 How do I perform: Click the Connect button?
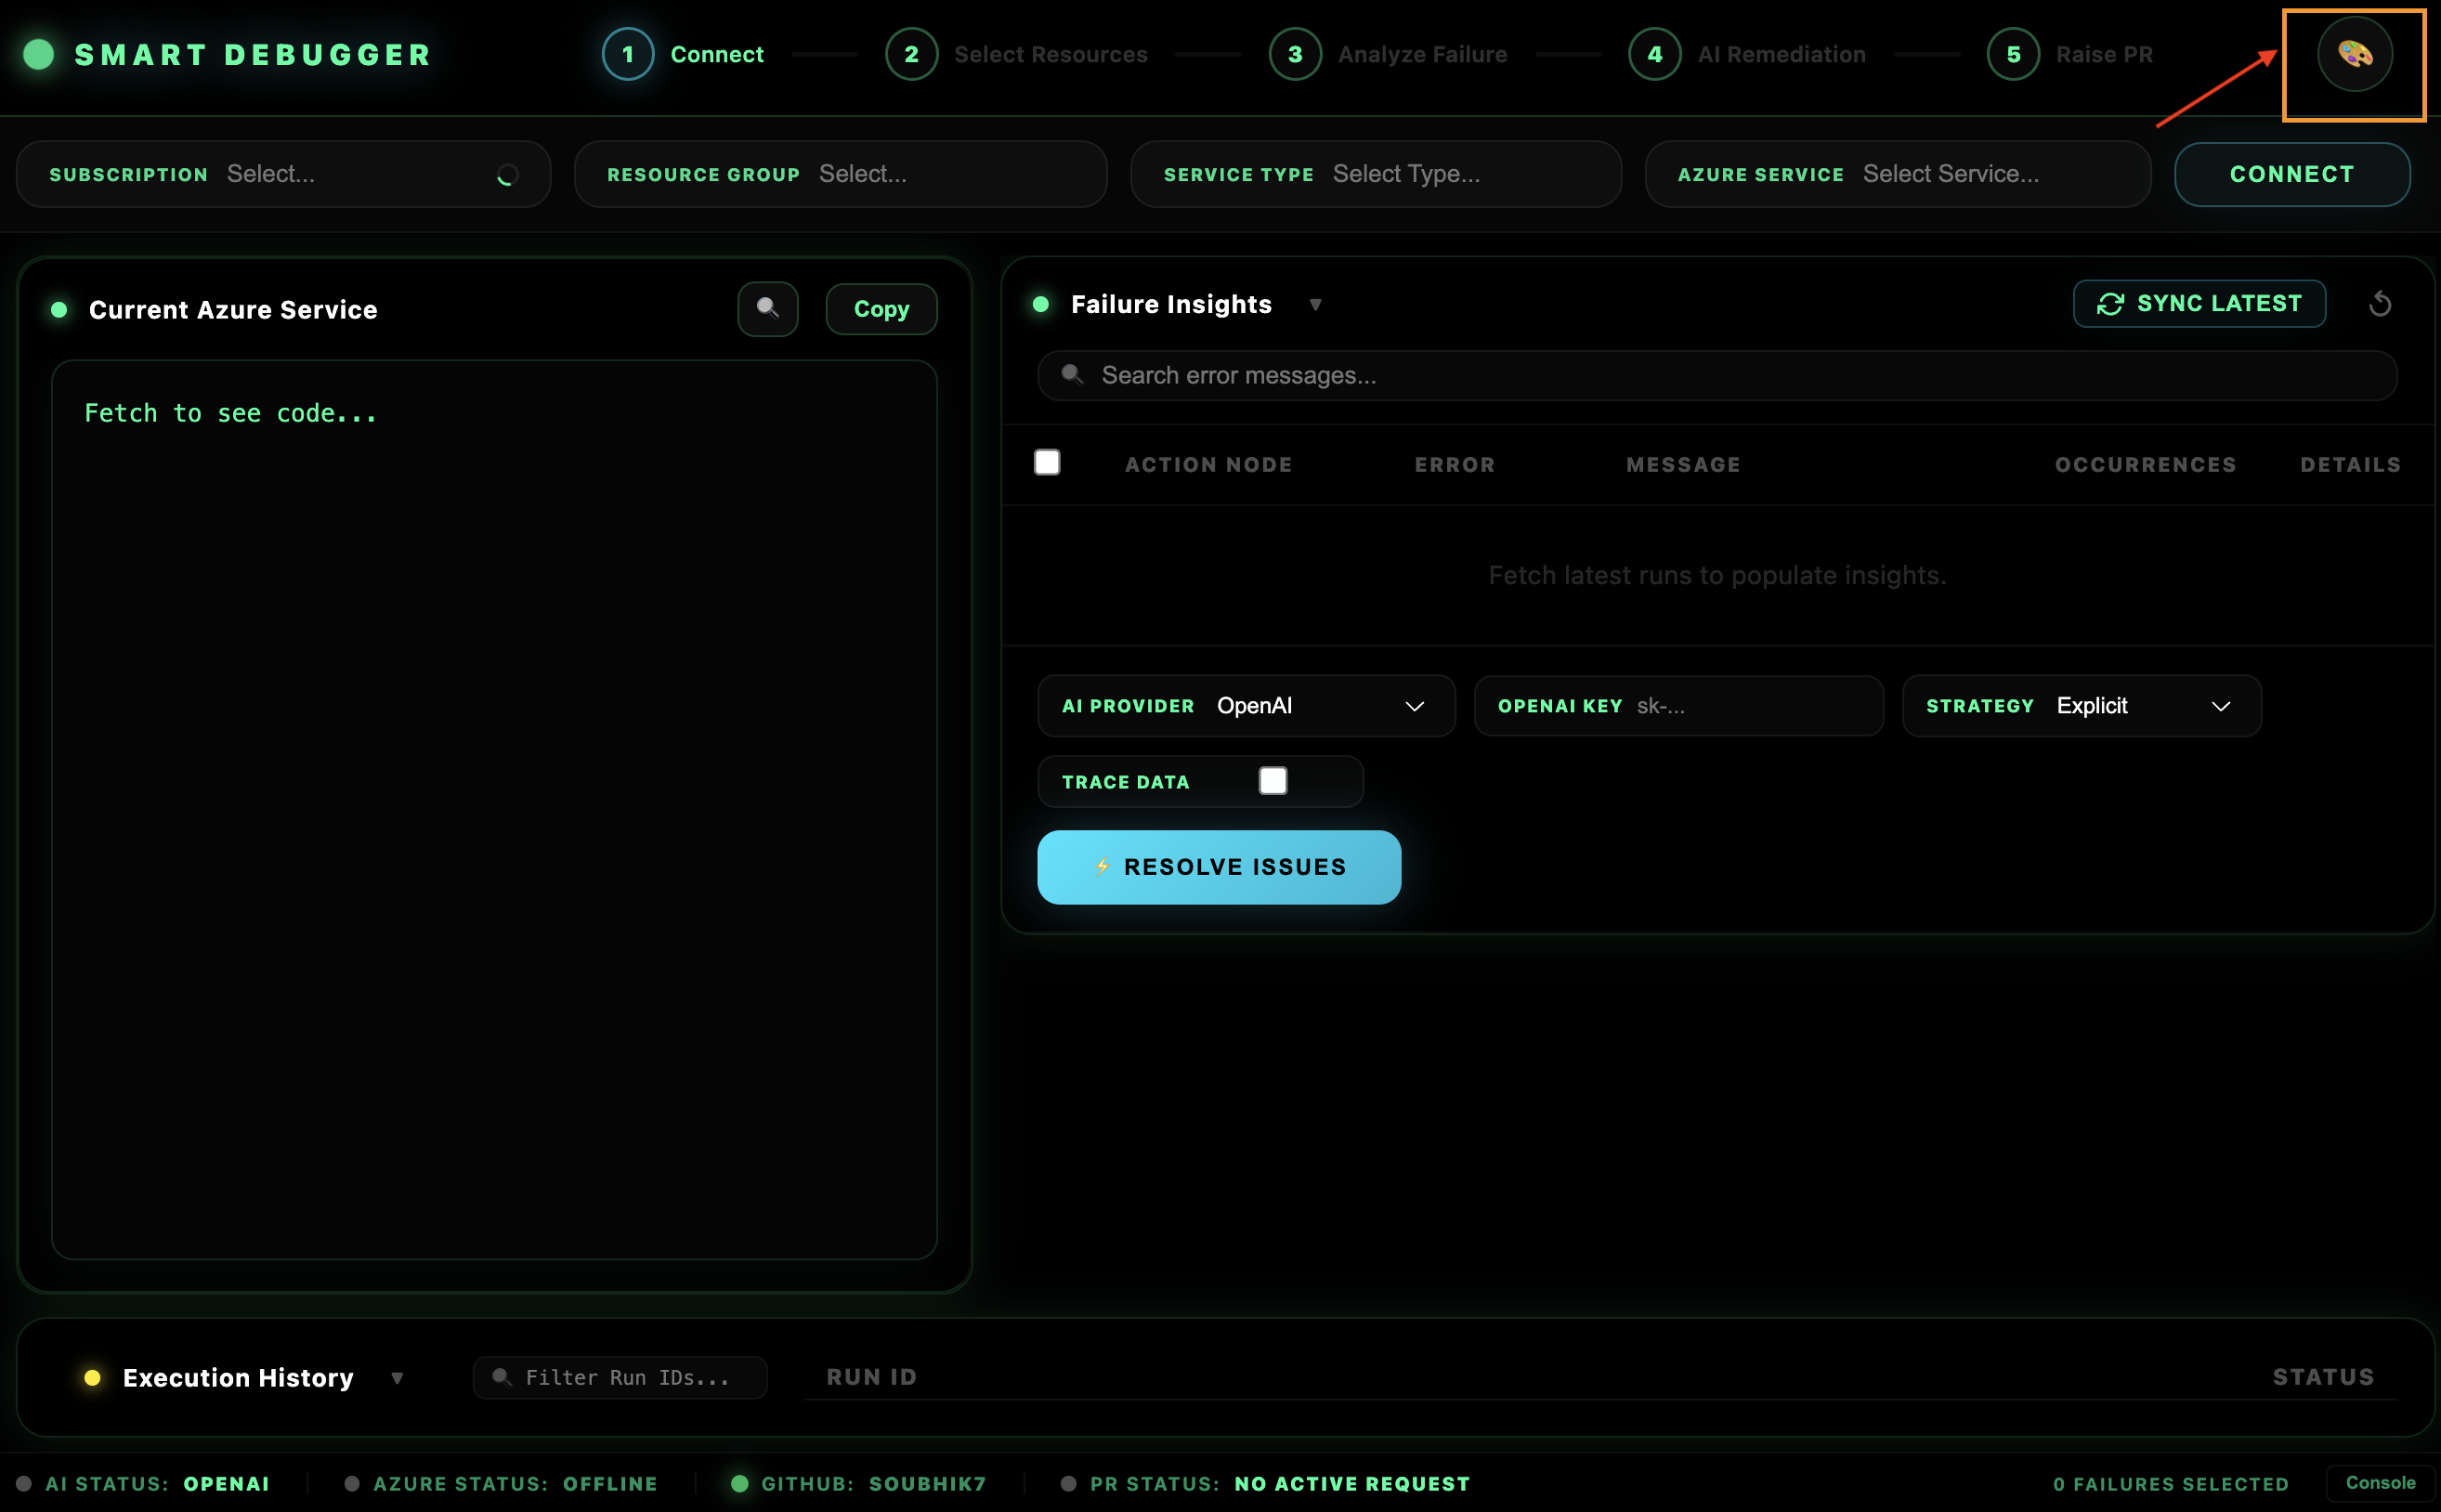coord(2291,174)
